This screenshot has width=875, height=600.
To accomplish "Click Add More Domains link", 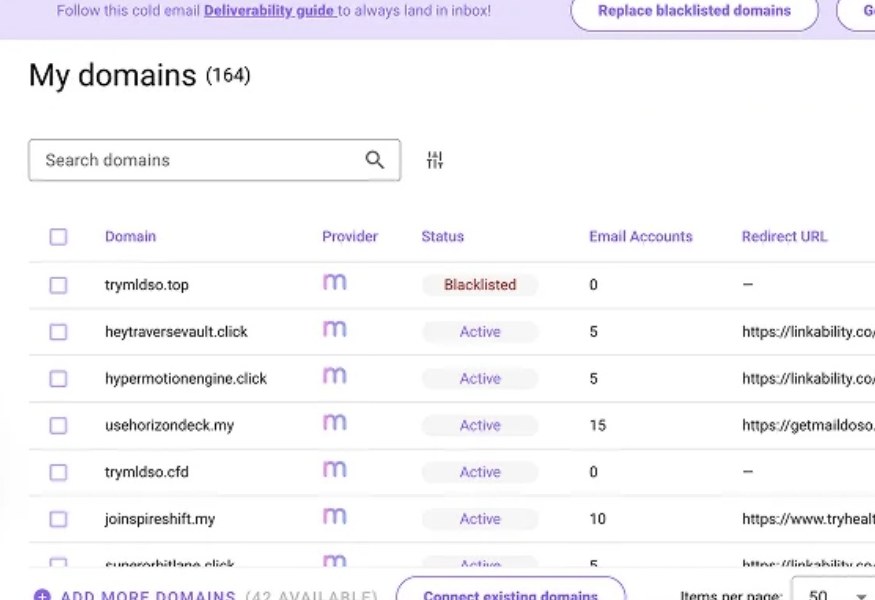I will [x=148, y=595].
